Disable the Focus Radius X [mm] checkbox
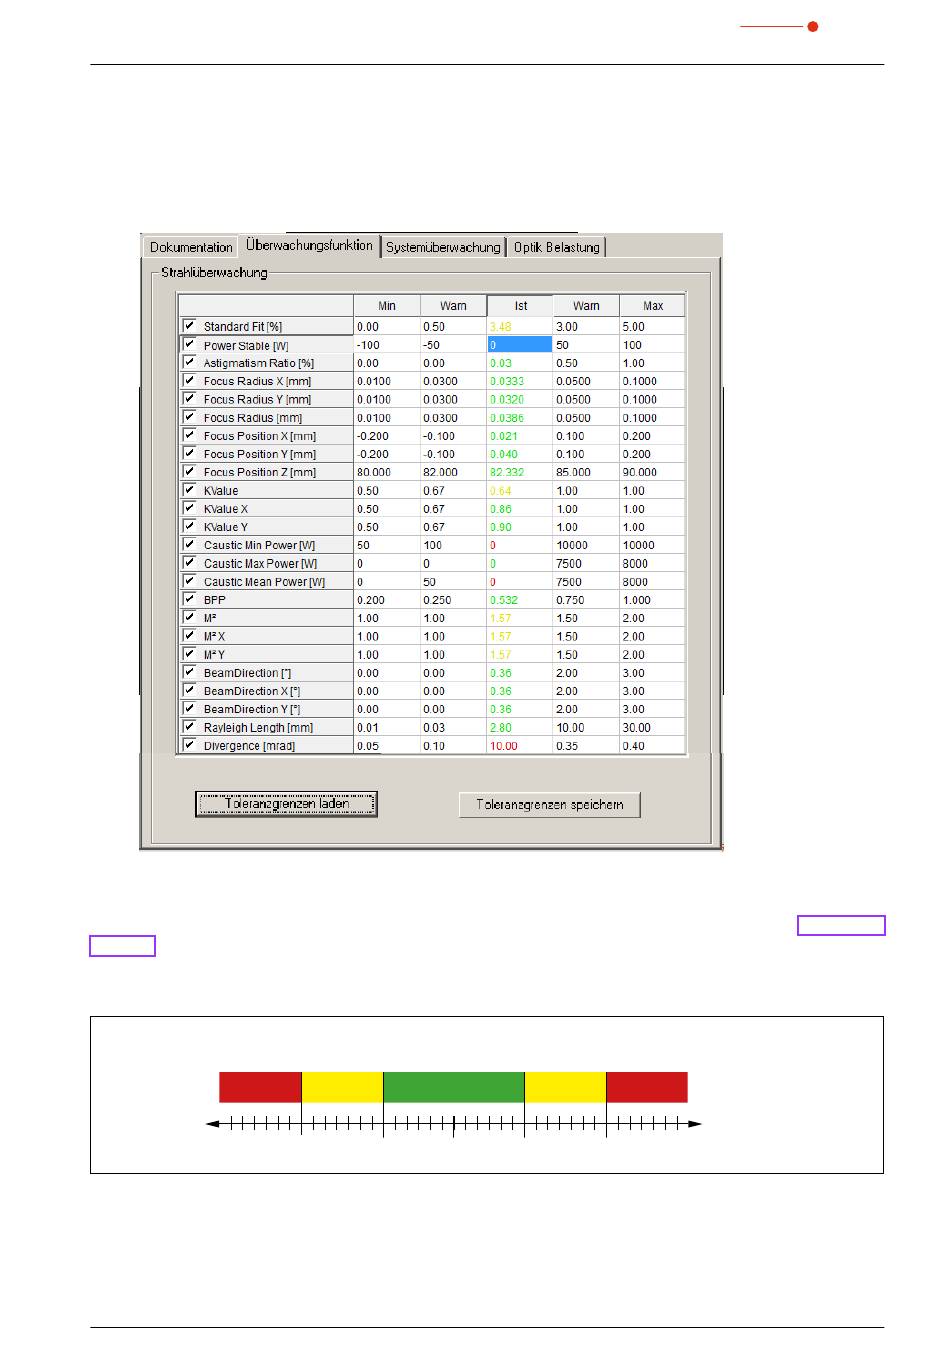 pos(189,380)
